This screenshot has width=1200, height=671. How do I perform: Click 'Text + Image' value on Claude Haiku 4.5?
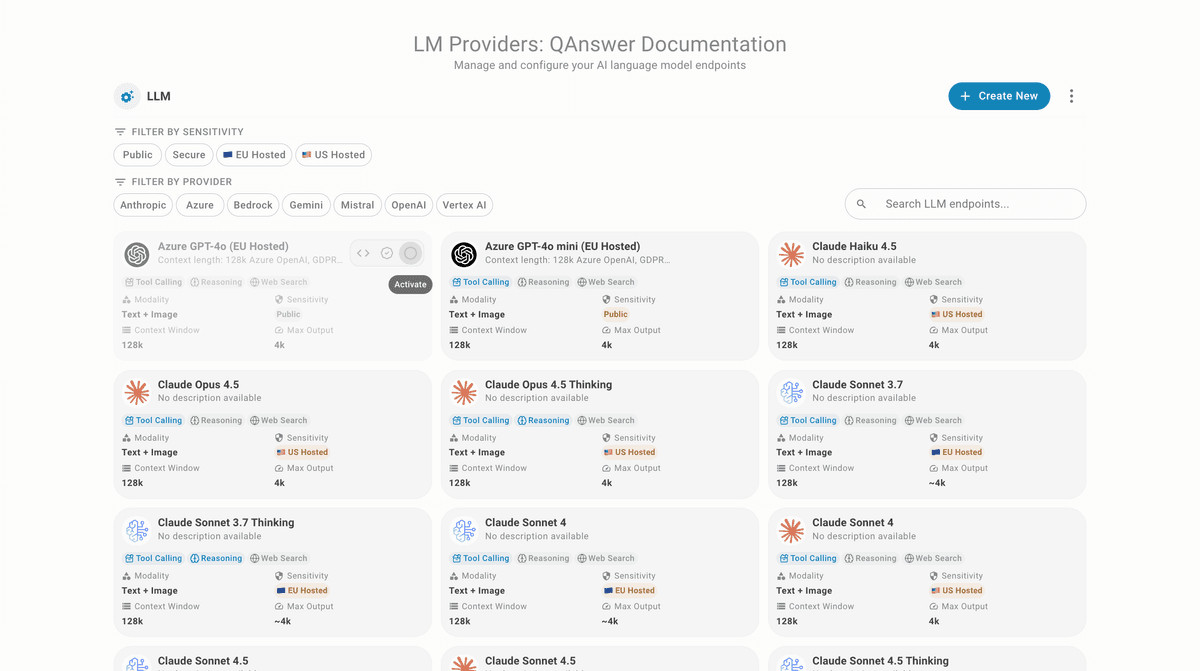[x=805, y=314]
